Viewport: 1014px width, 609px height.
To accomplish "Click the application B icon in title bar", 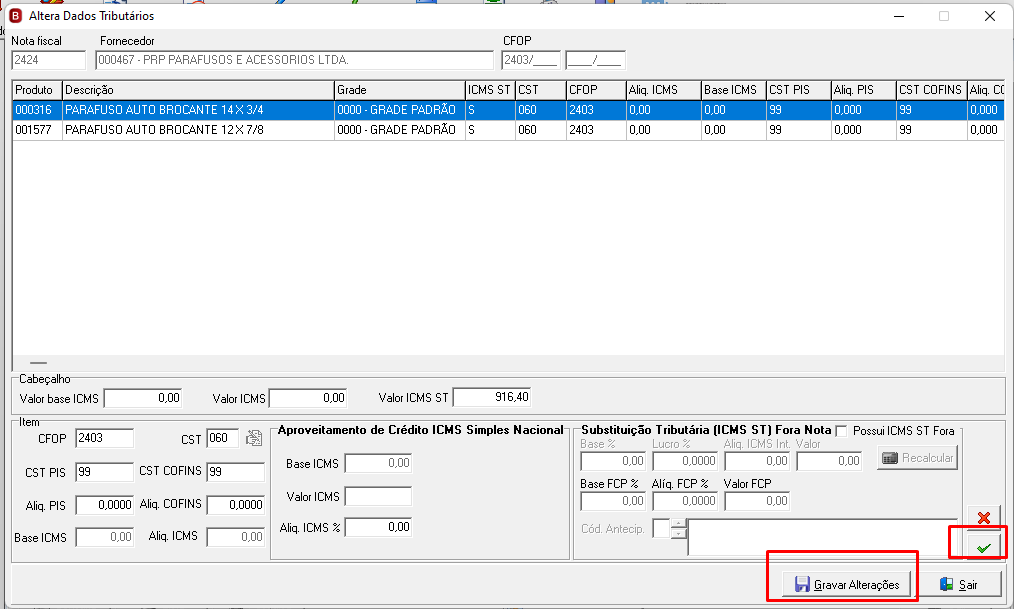I will [16, 16].
